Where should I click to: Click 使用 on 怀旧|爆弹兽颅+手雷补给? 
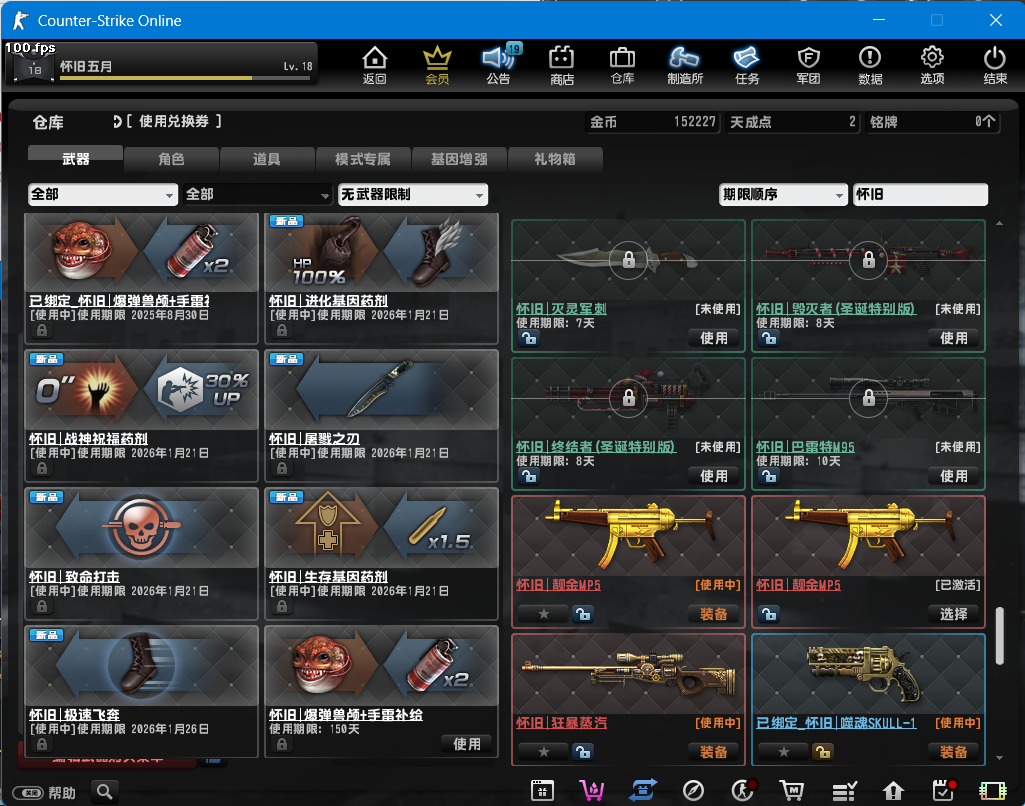(x=467, y=744)
